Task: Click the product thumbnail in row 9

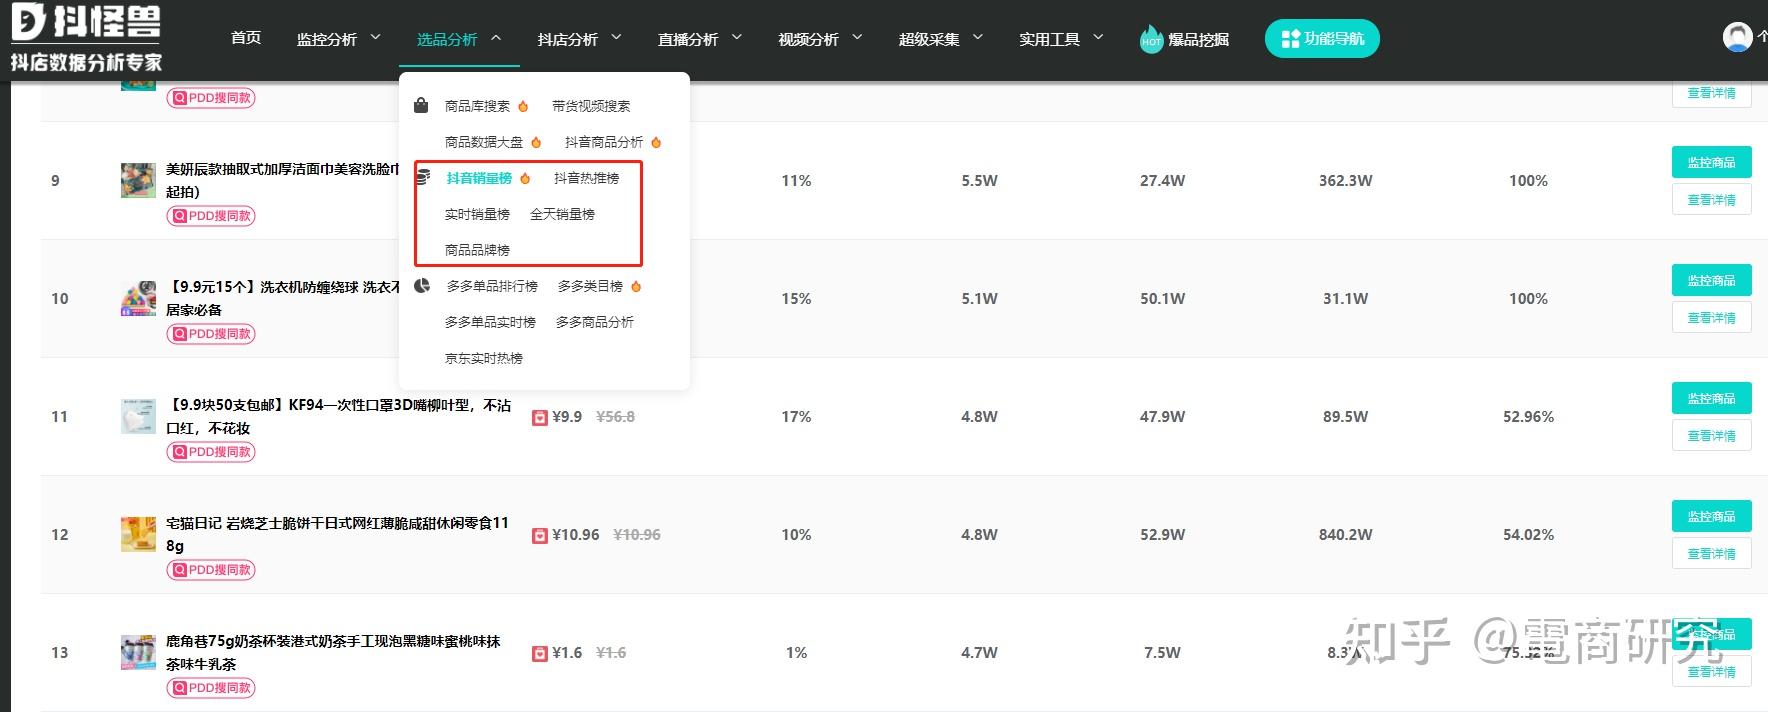Action: [138, 180]
